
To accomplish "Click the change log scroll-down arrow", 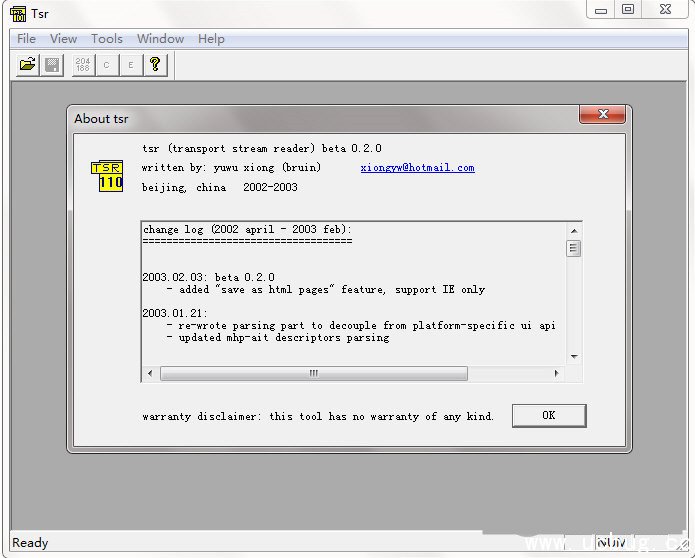I will (x=574, y=357).
